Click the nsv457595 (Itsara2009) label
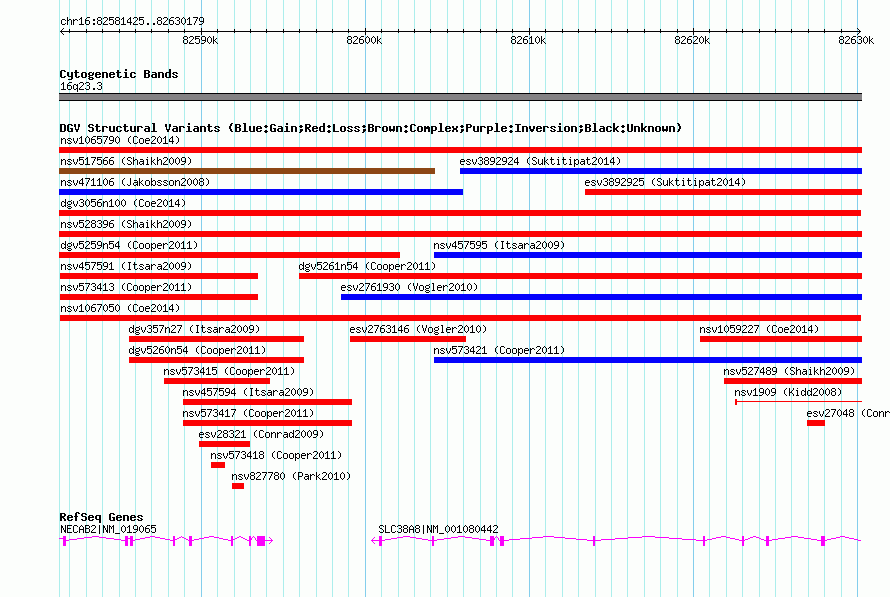Screen dimensions: 890x597 (x=499, y=245)
